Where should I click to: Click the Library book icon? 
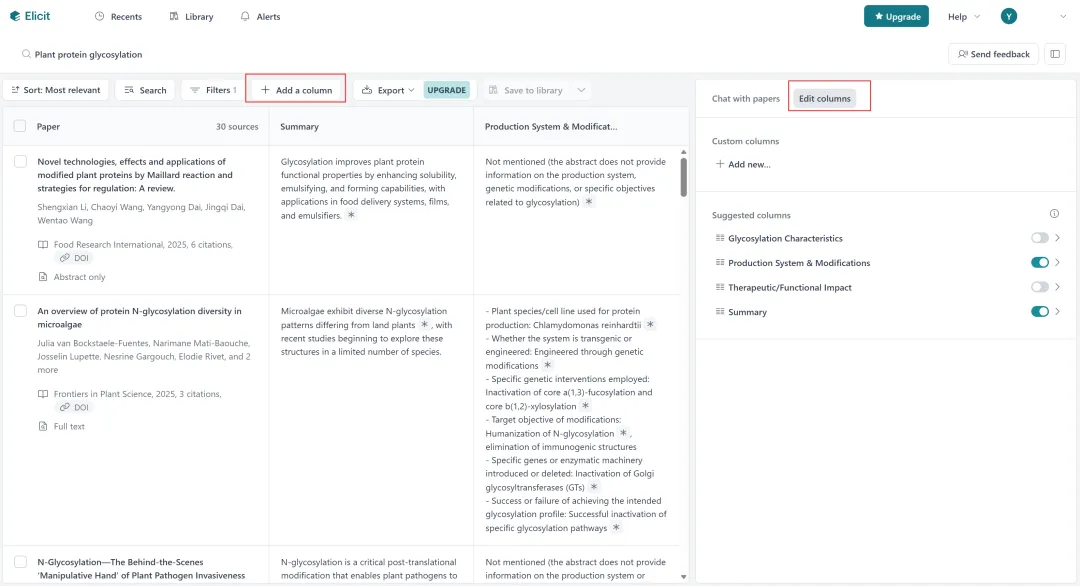click(x=174, y=16)
